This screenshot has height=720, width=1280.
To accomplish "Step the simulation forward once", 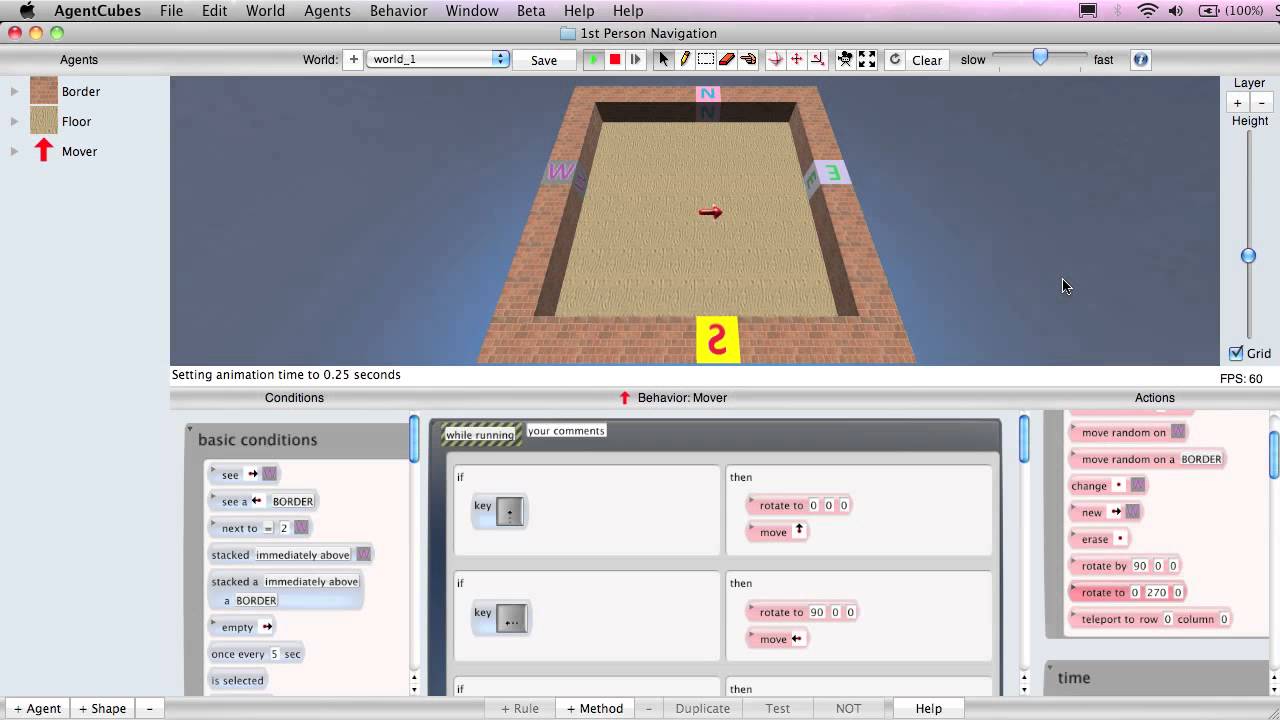I will coord(635,59).
